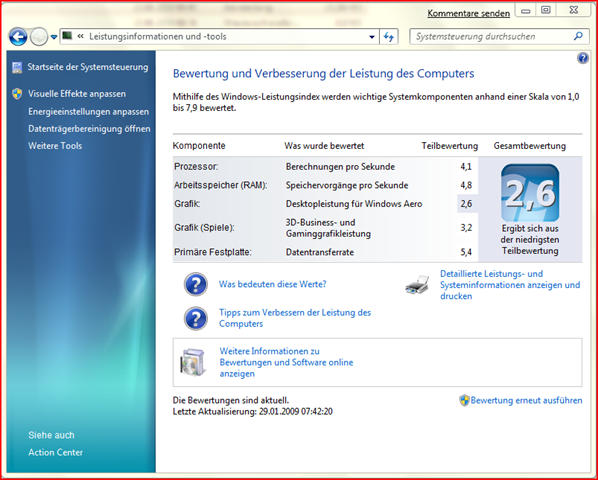Click the greyed-out forward navigation button
This screenshot has height=480, width=598.
coord(39,37)
